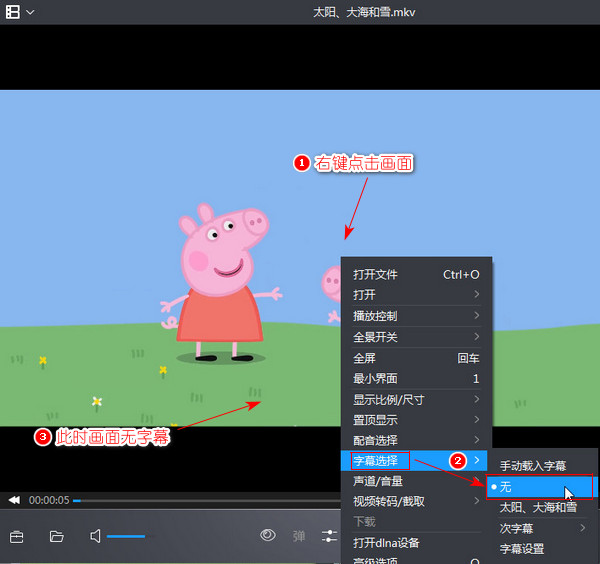Open 字幕设置 subtitle settings

pyautogui.click(x=541, y=549)
